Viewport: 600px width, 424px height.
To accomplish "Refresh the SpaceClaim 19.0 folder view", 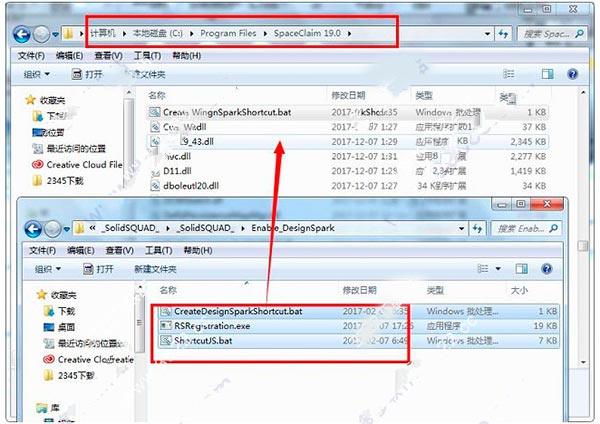I will [x=503, y=34].
